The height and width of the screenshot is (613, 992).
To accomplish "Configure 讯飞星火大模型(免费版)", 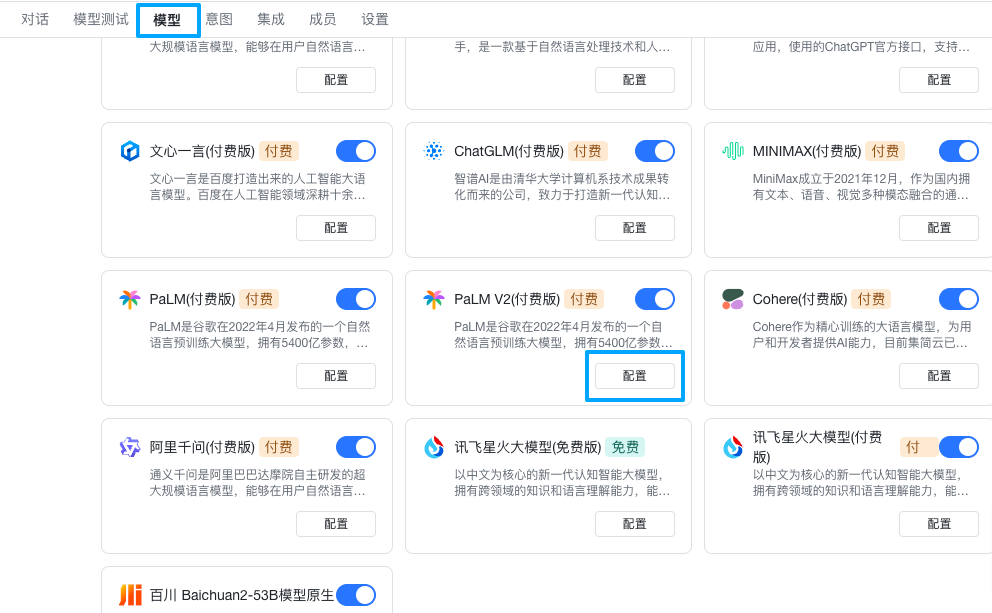I will pyautogui.click(x=635, y=524).
